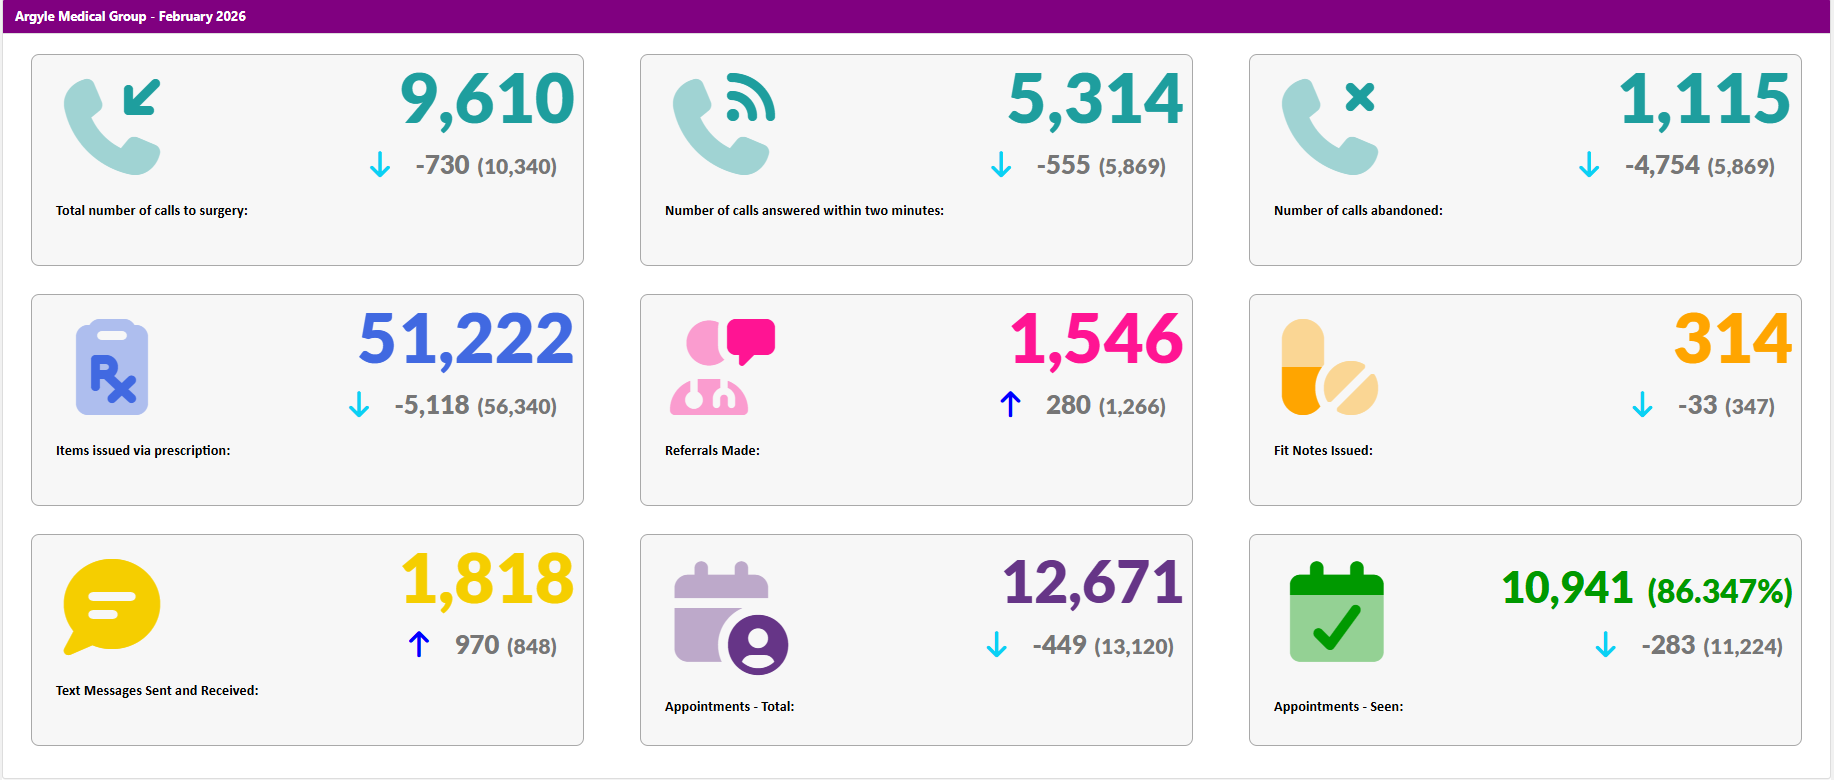The image size is (1834, 780).
Task: Click the abandoned call phone icon
Action: point(1329,126)
